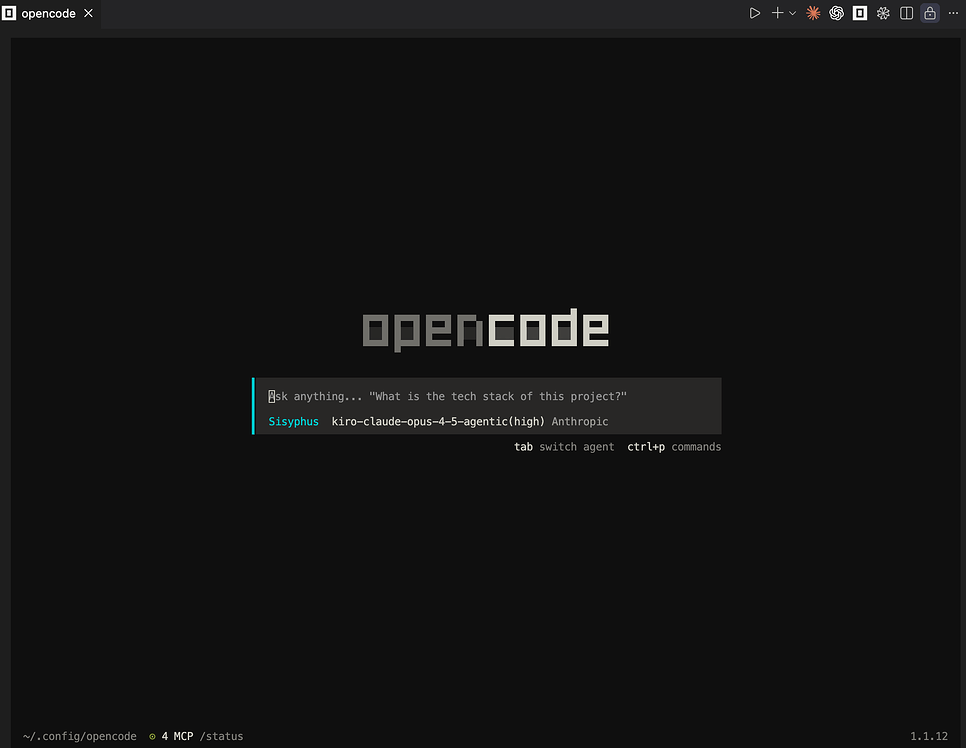966x748 pixels.
Task: Focus the 'Ask anything...' prompt input
Action: point(488,396)
